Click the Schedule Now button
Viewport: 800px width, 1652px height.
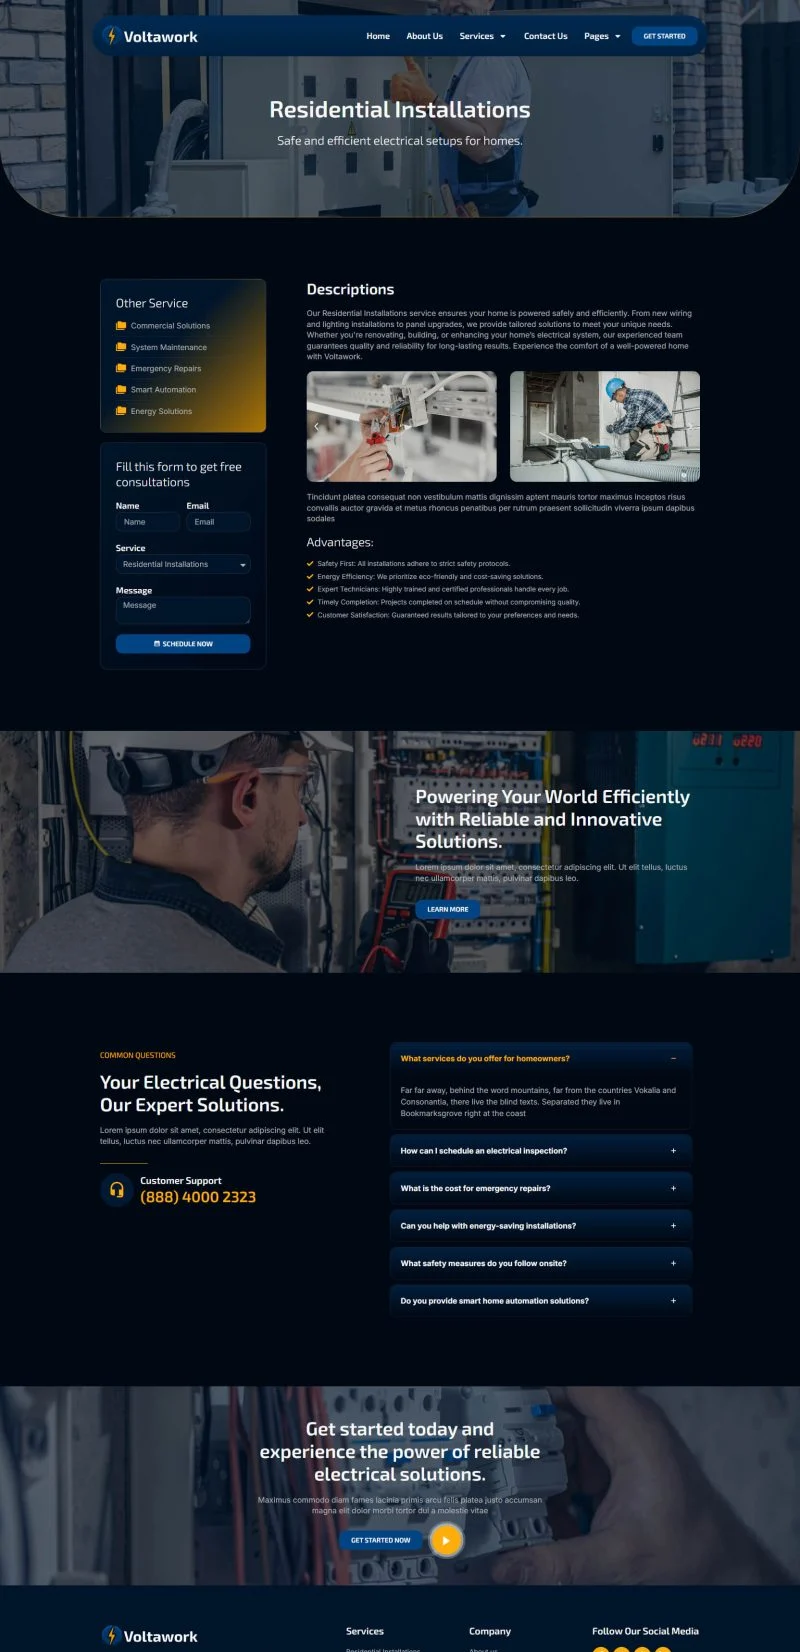tap(183, 644)
